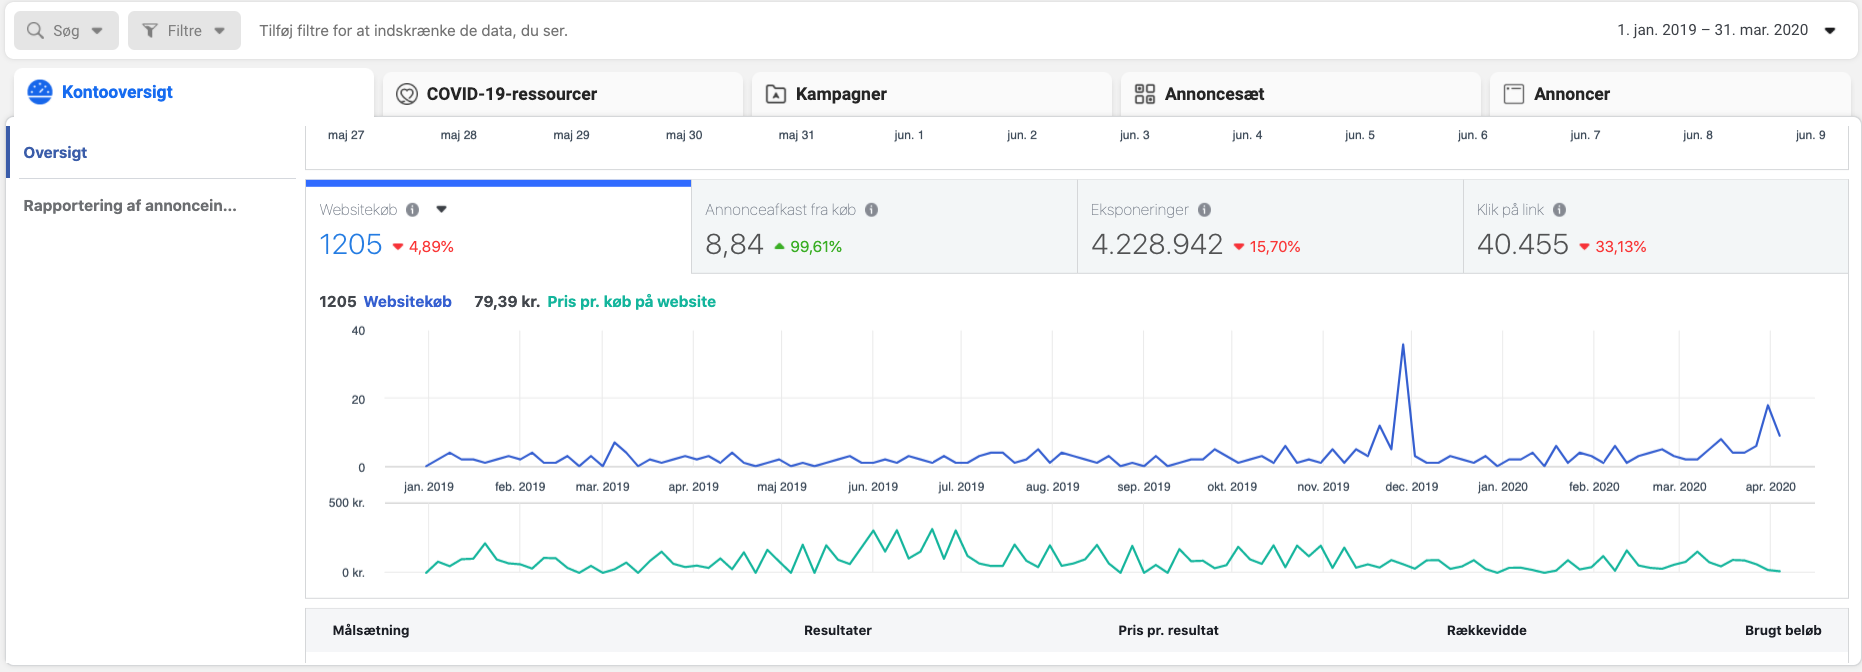This screenshot has width=1862, height=672.
Task: Click info icon beside Annonceafkast fra køb
Action: (872, 210)
